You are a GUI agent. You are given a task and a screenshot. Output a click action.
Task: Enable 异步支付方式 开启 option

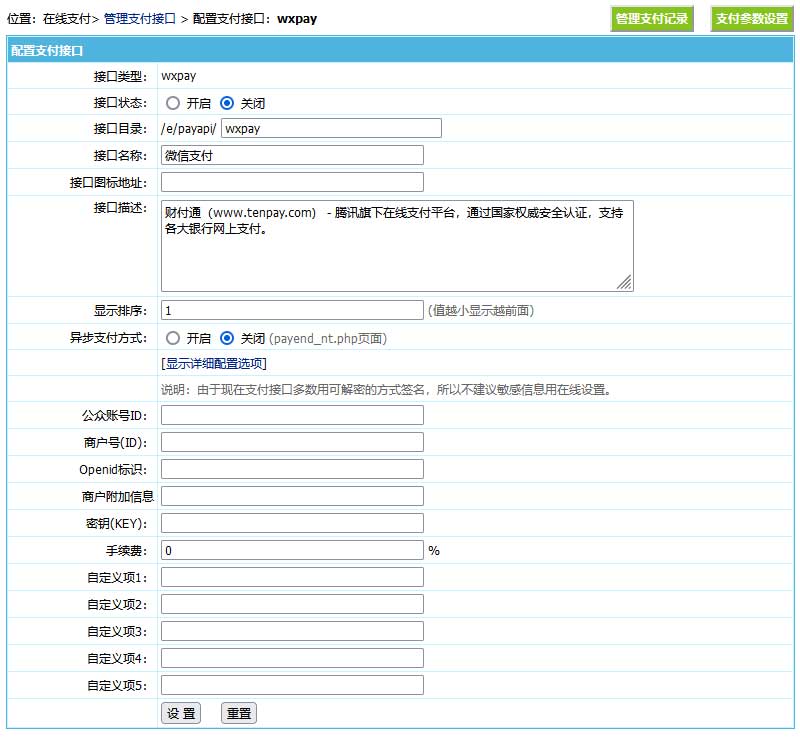click(x=173, y=338)
